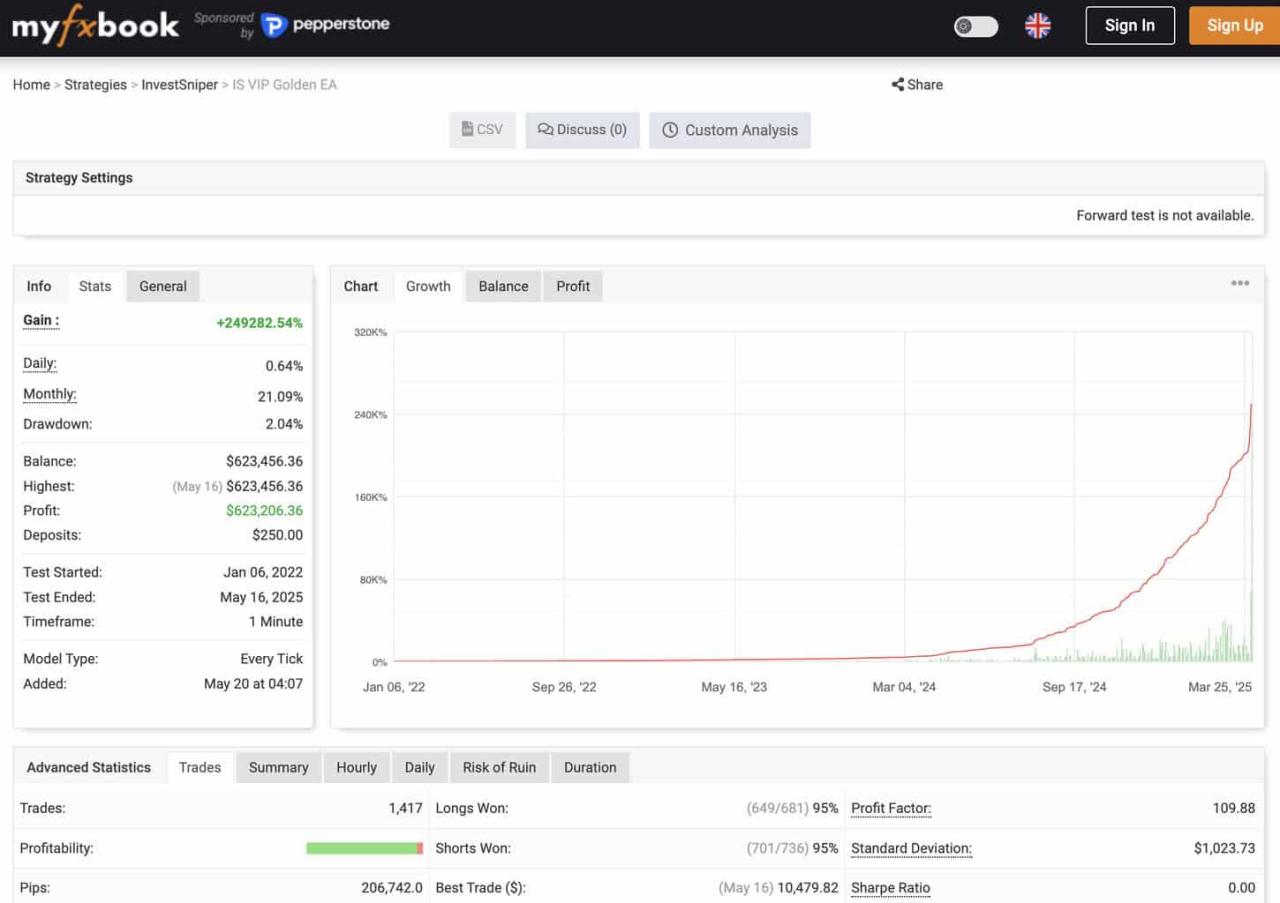1280x903 pixels.
Task: Click the Profitability green progress bar
Action: pyautogui.click(x=361, y=848)
